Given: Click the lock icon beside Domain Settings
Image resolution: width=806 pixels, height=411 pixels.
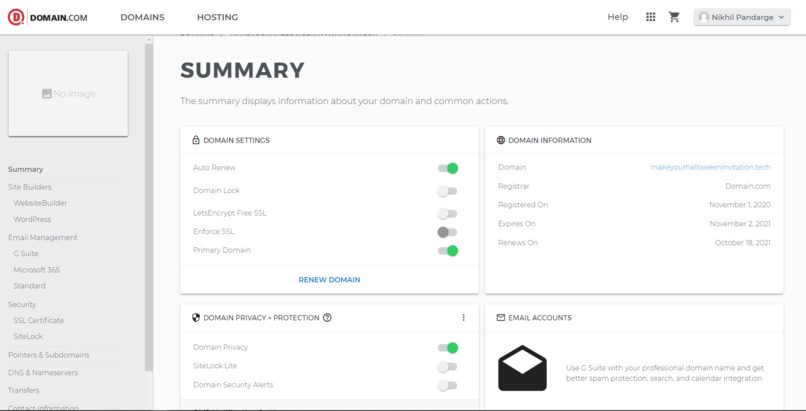Looking at the screenshot, I should (195, 140).
